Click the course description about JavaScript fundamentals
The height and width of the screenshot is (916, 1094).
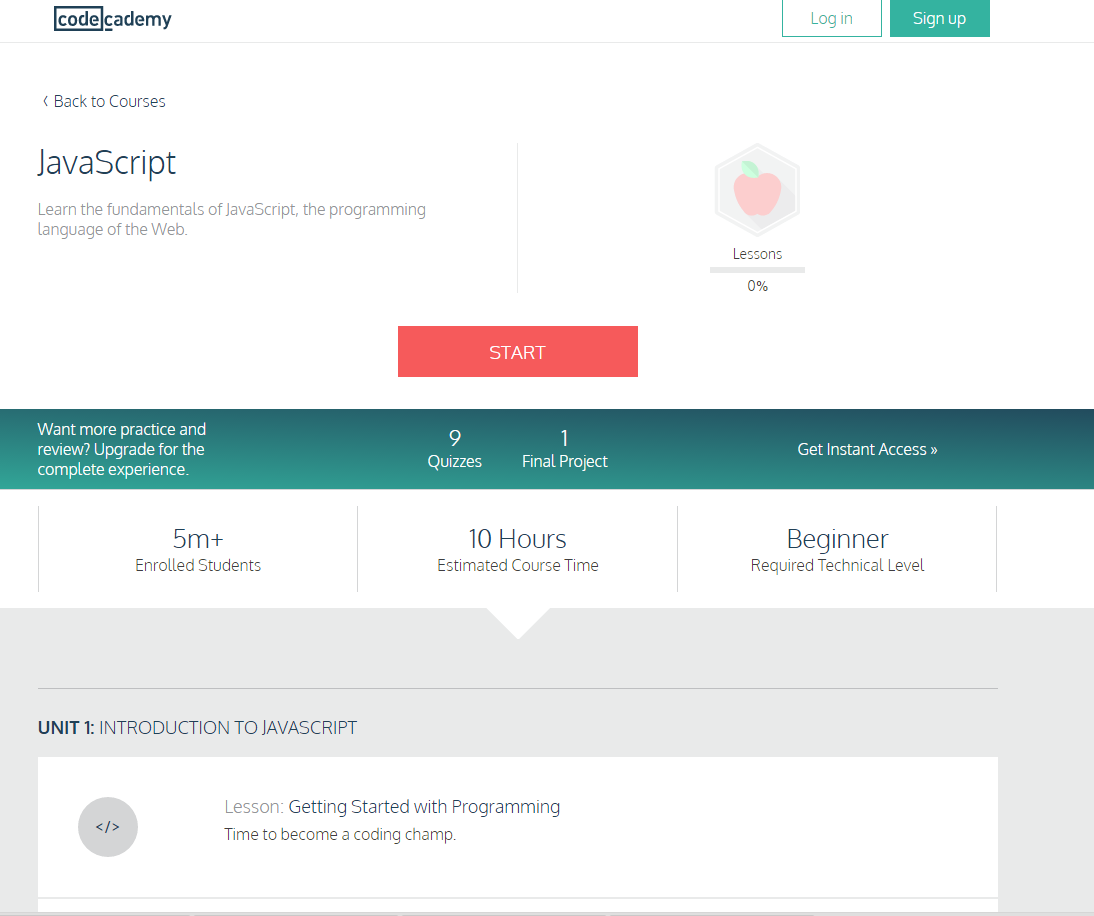(x=232, y=219)
